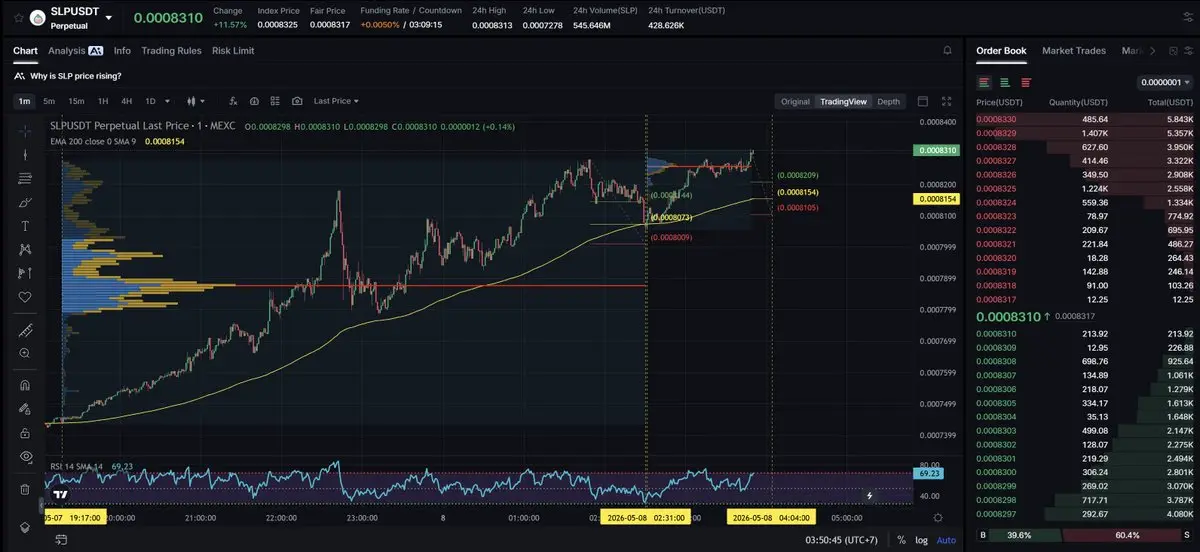Open the Analysis AI tab

76,50
